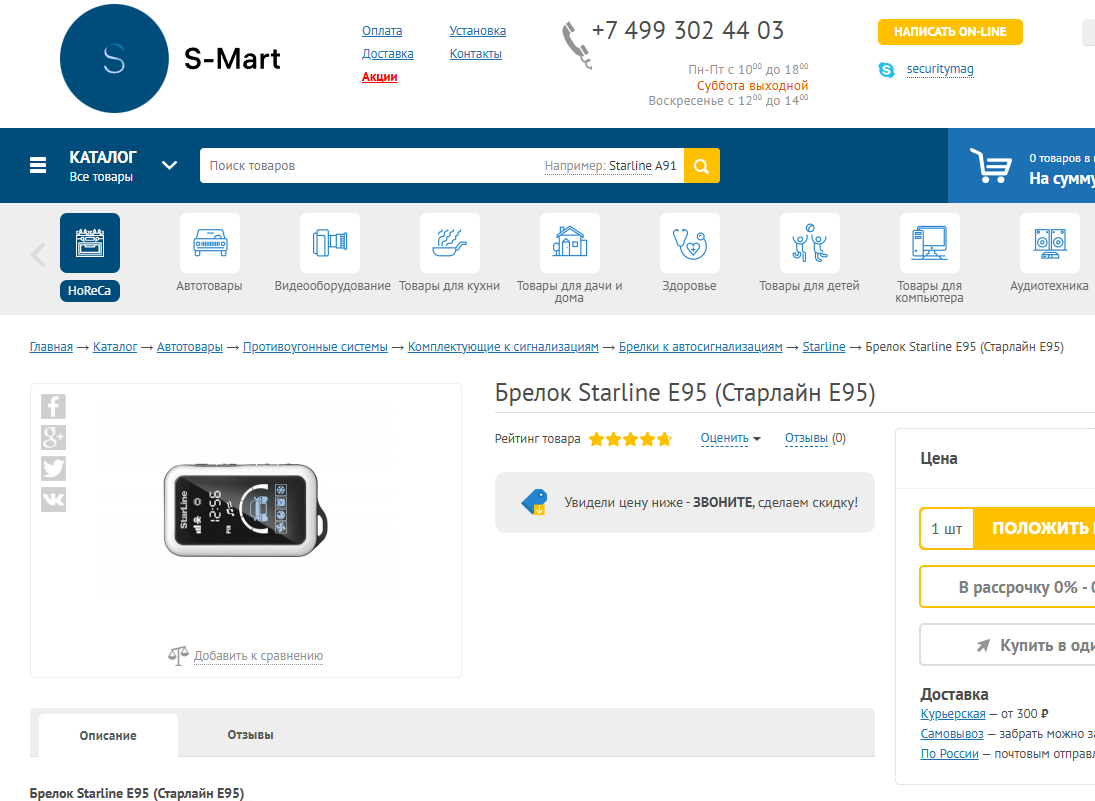Click the Написать on-line button
Image resolution: width=1095 pixels, height=801 pixels.
click(950, 32)
